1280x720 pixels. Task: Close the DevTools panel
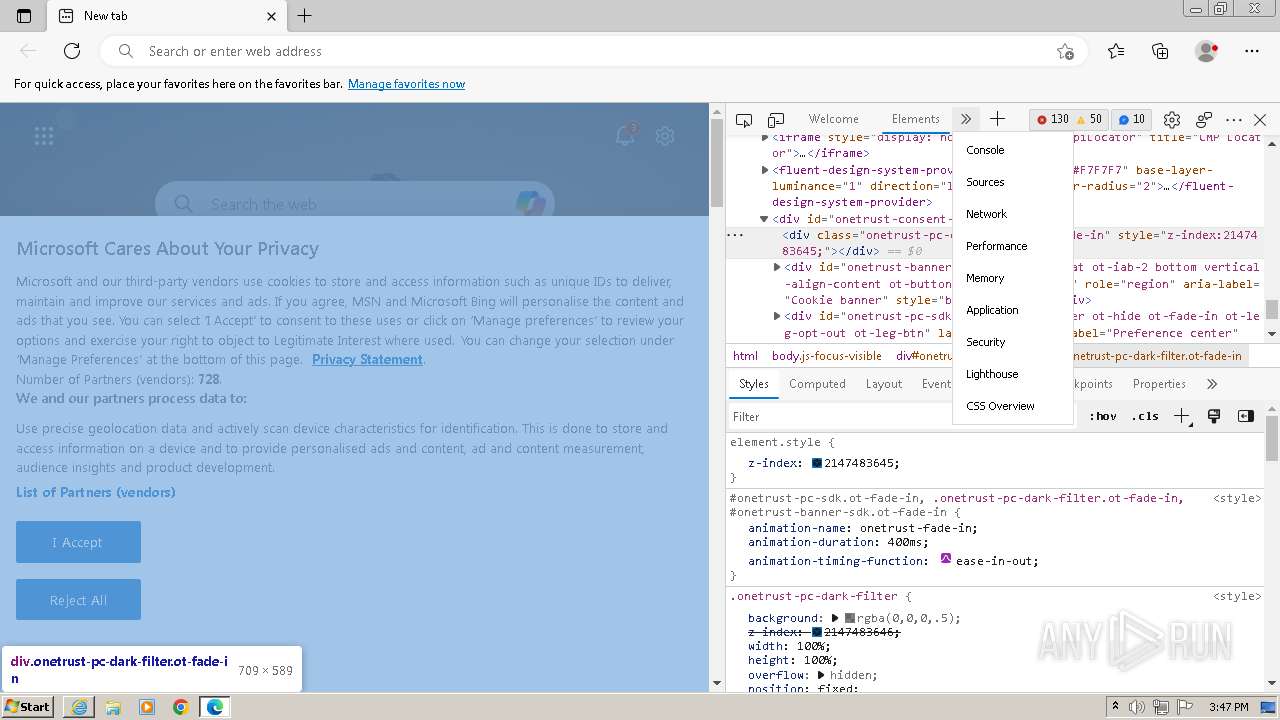tap(1260, 119)
